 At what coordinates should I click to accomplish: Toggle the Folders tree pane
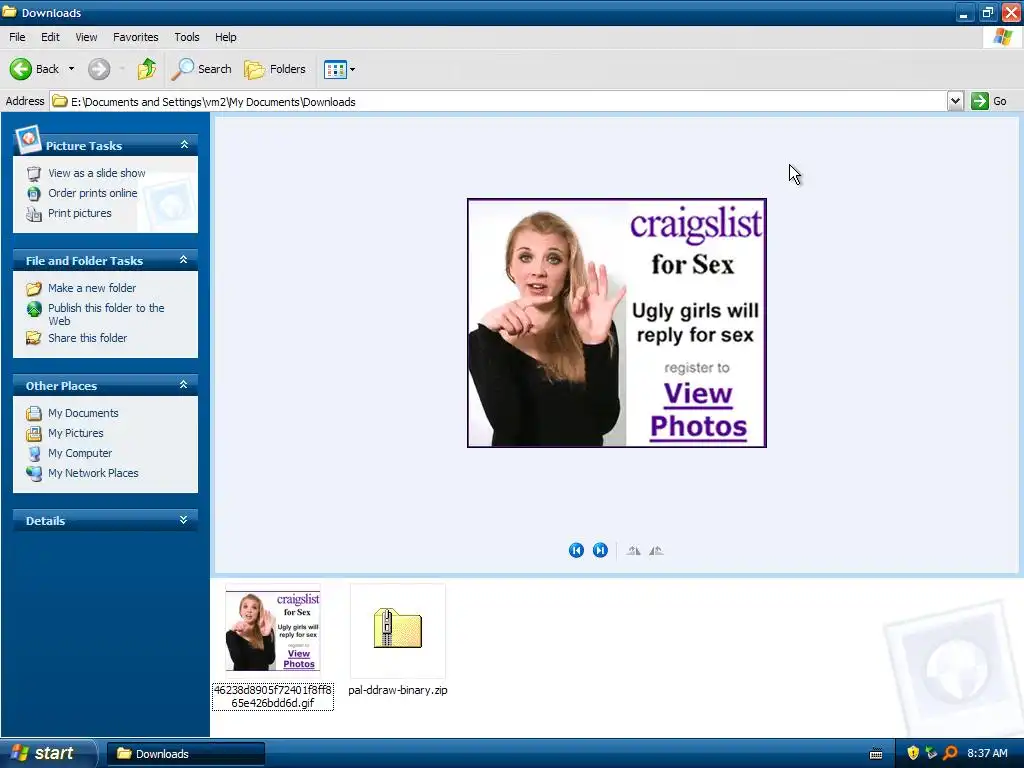click(275, 69)
